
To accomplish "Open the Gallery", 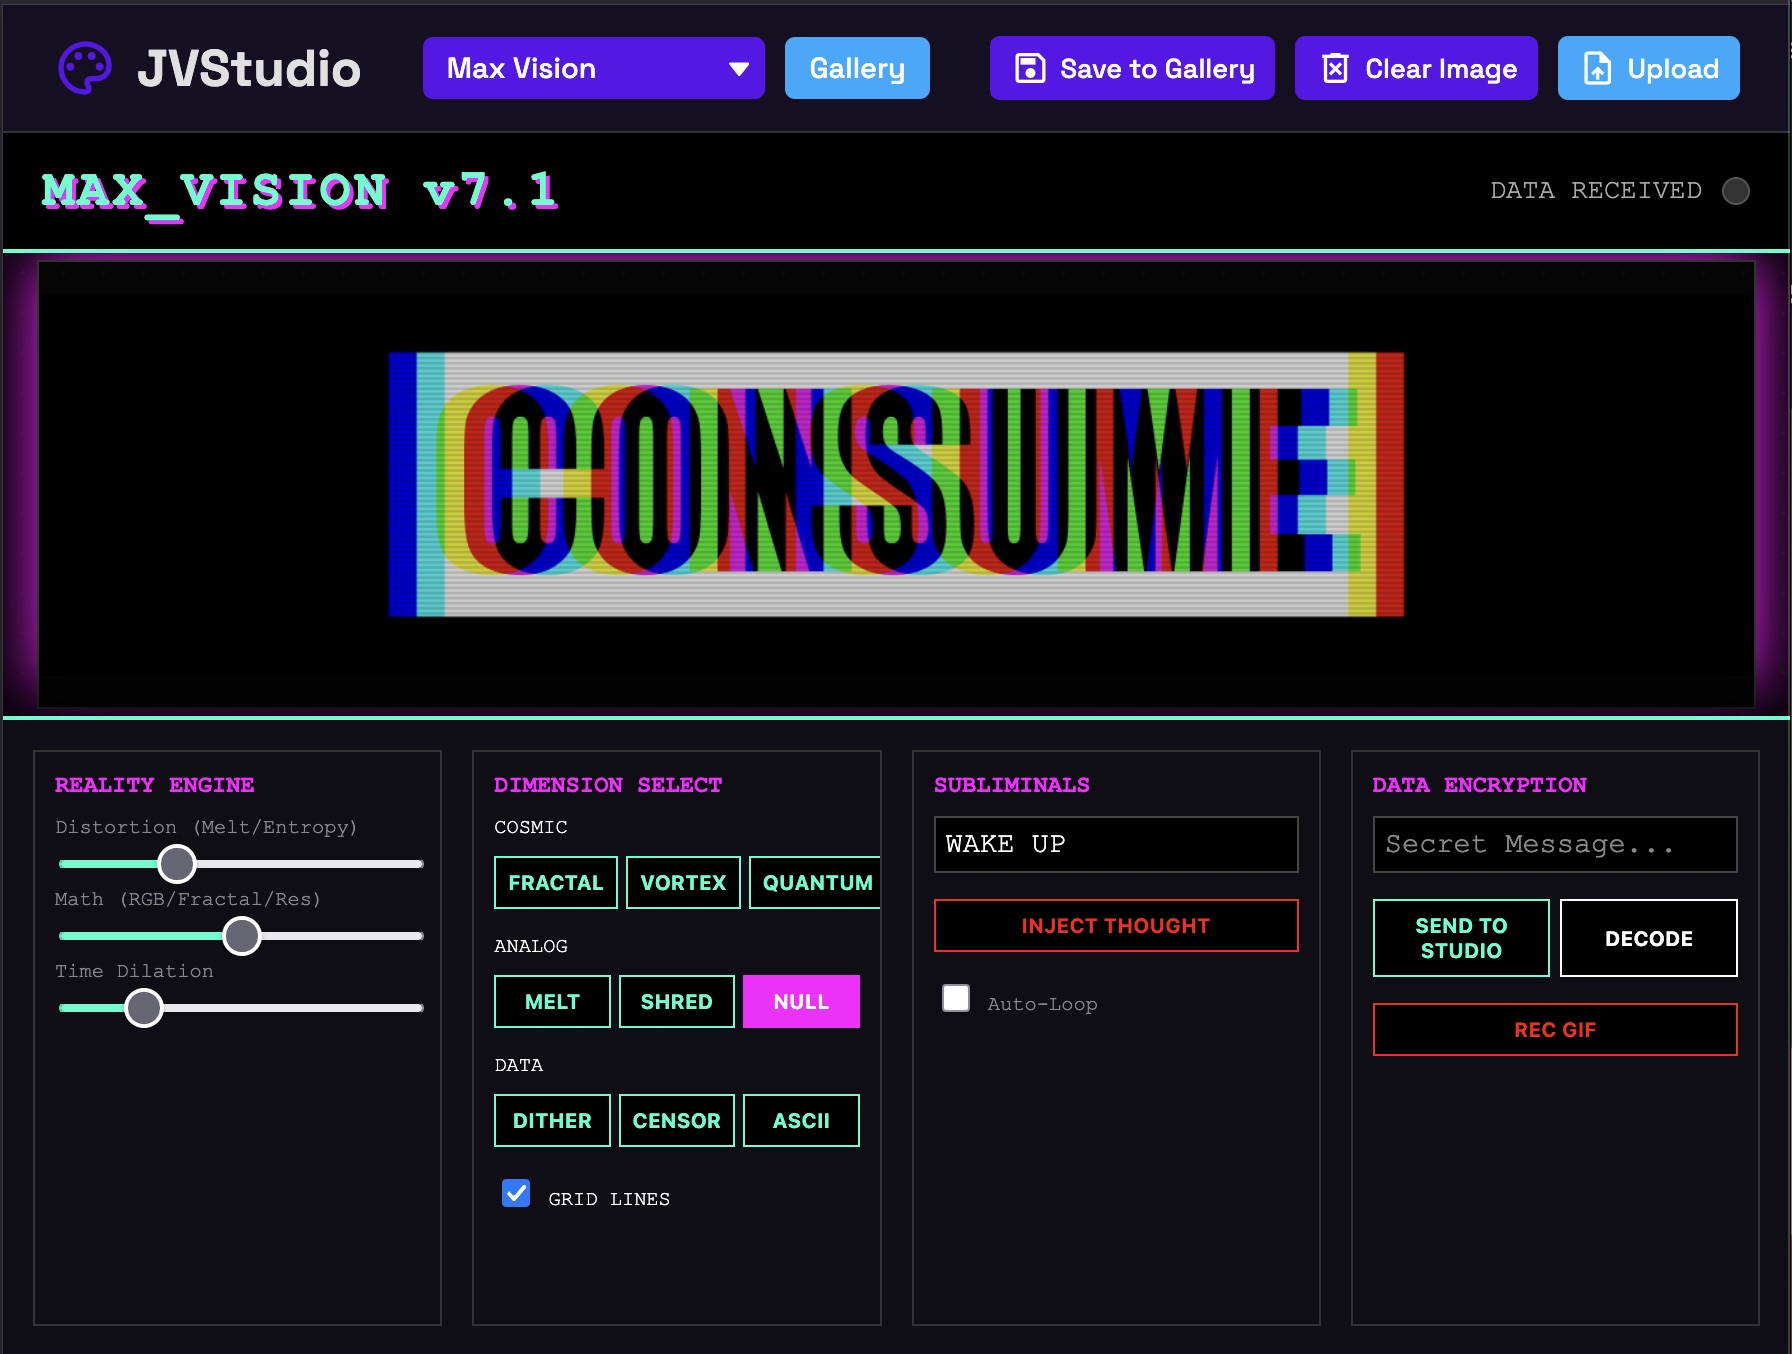I will click(x=856, y=68).
